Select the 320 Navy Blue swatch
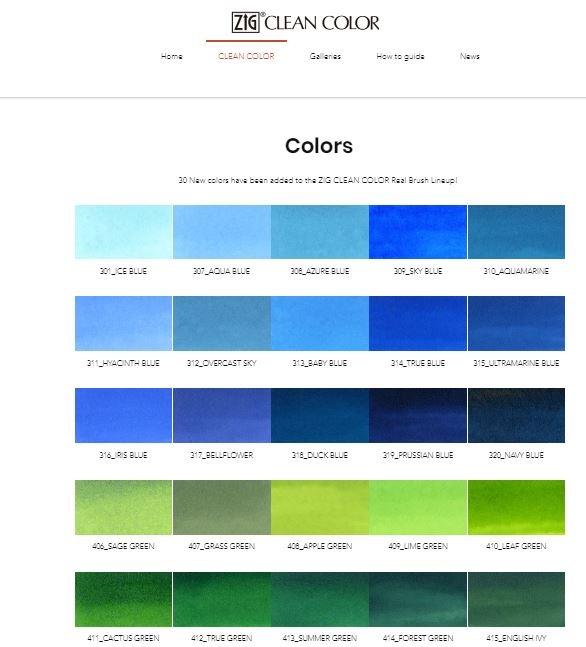The height and width of the screenshot is (647, 586). click(516, 416)
